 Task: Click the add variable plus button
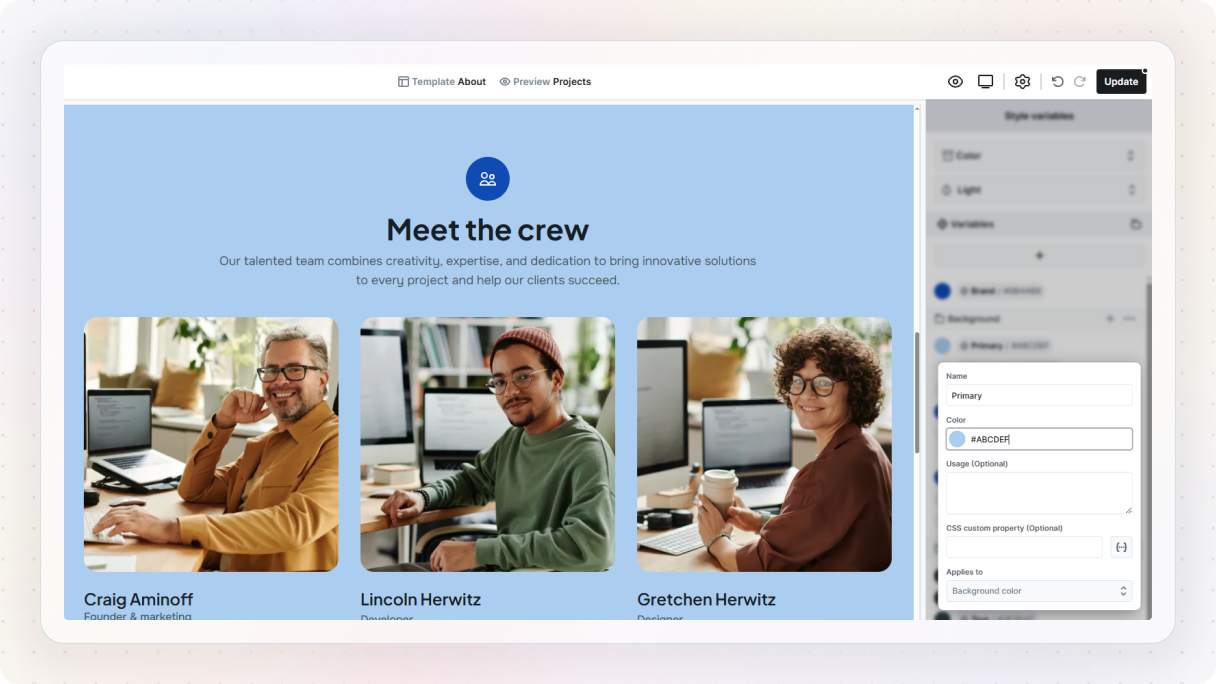(x=1039, y=256)
